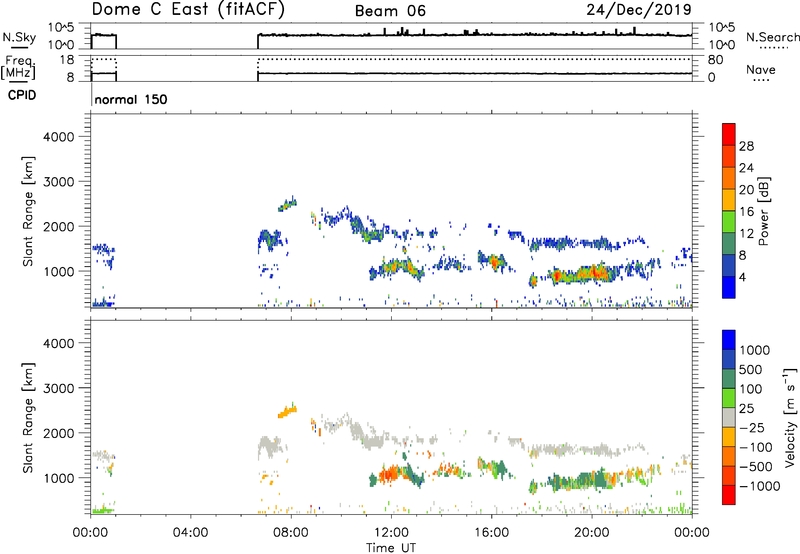This screenshot has height=554, width=800.
Task: Click the "-25" label on the velocity colorbar
Action: coord(753,427)
